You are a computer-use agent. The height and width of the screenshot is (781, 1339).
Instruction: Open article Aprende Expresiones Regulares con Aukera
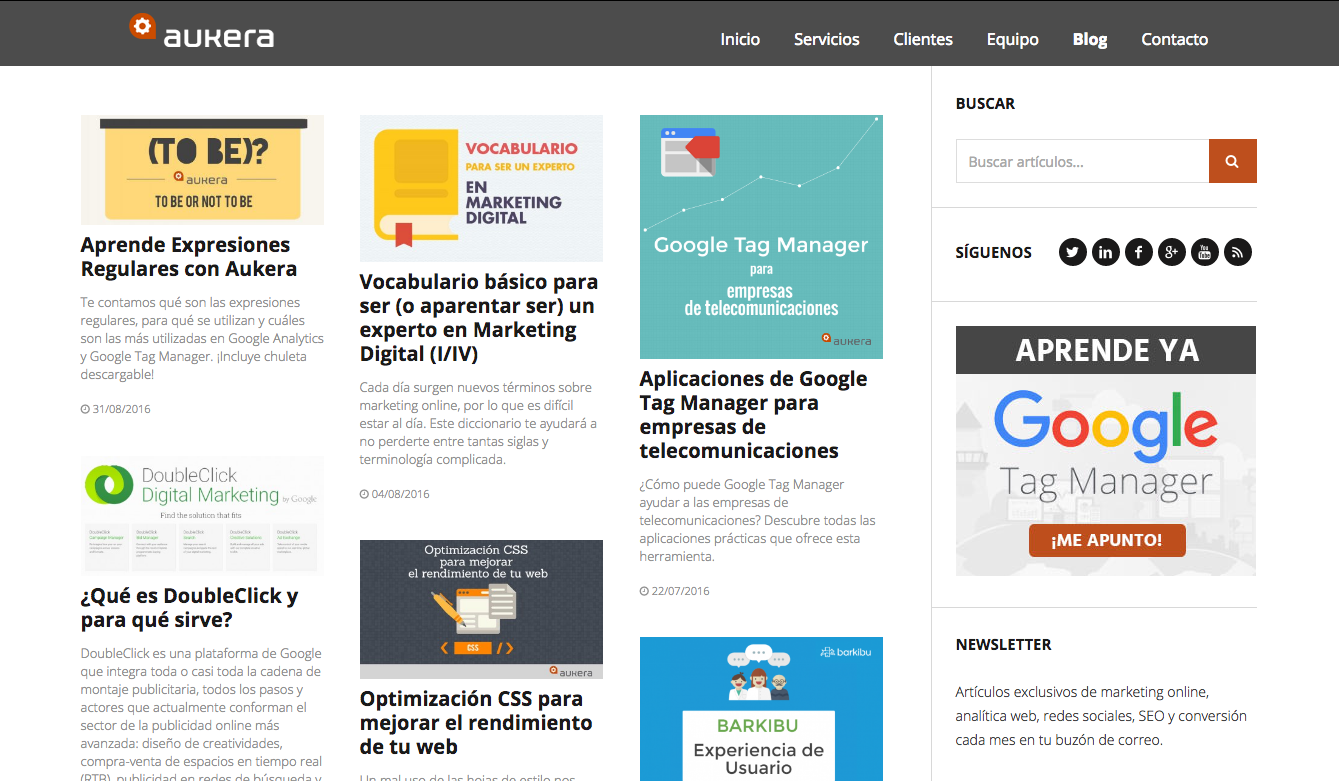(x=186, y=257)
